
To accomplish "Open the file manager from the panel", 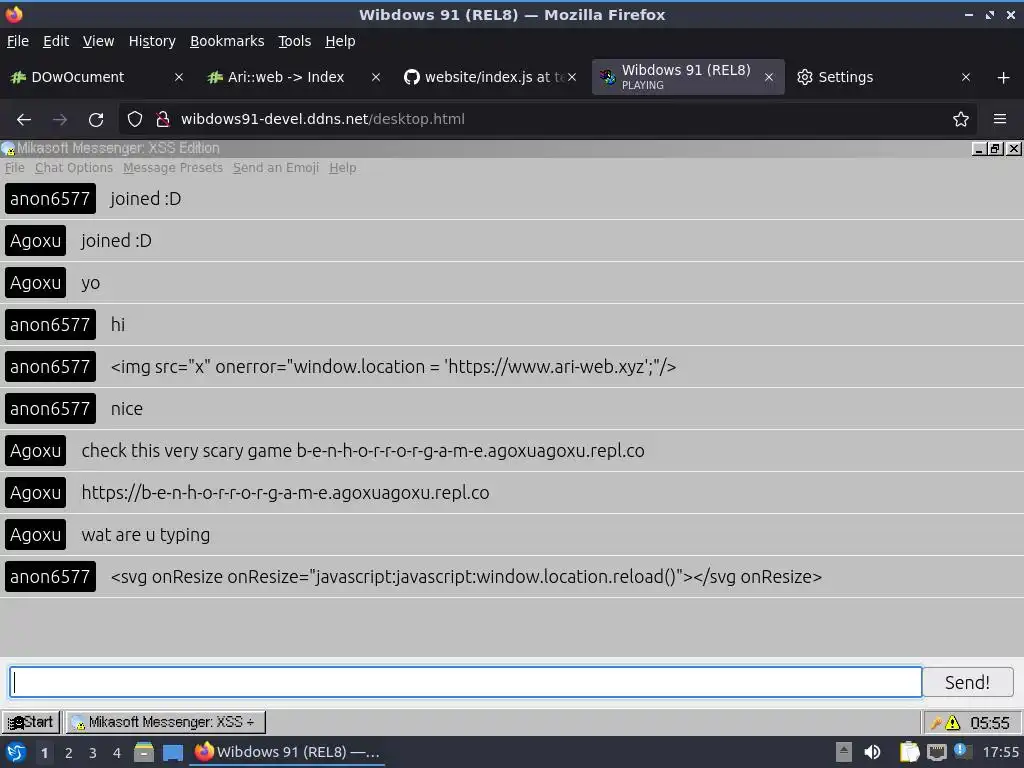I will click(144, 752).
